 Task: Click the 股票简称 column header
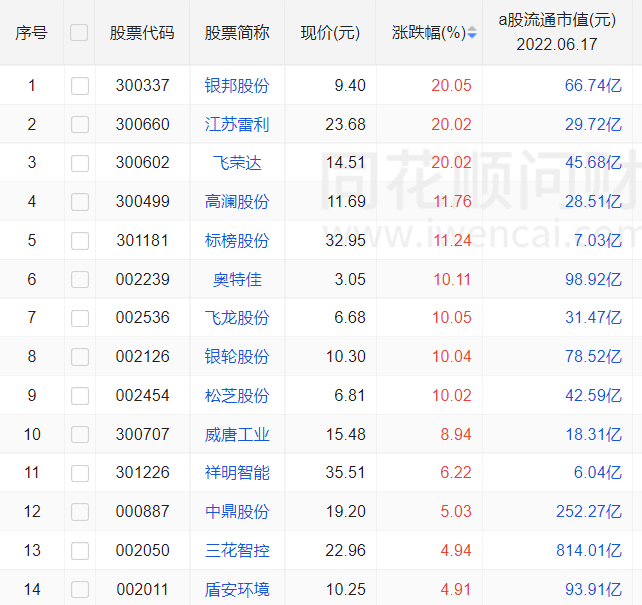(237, 33)
